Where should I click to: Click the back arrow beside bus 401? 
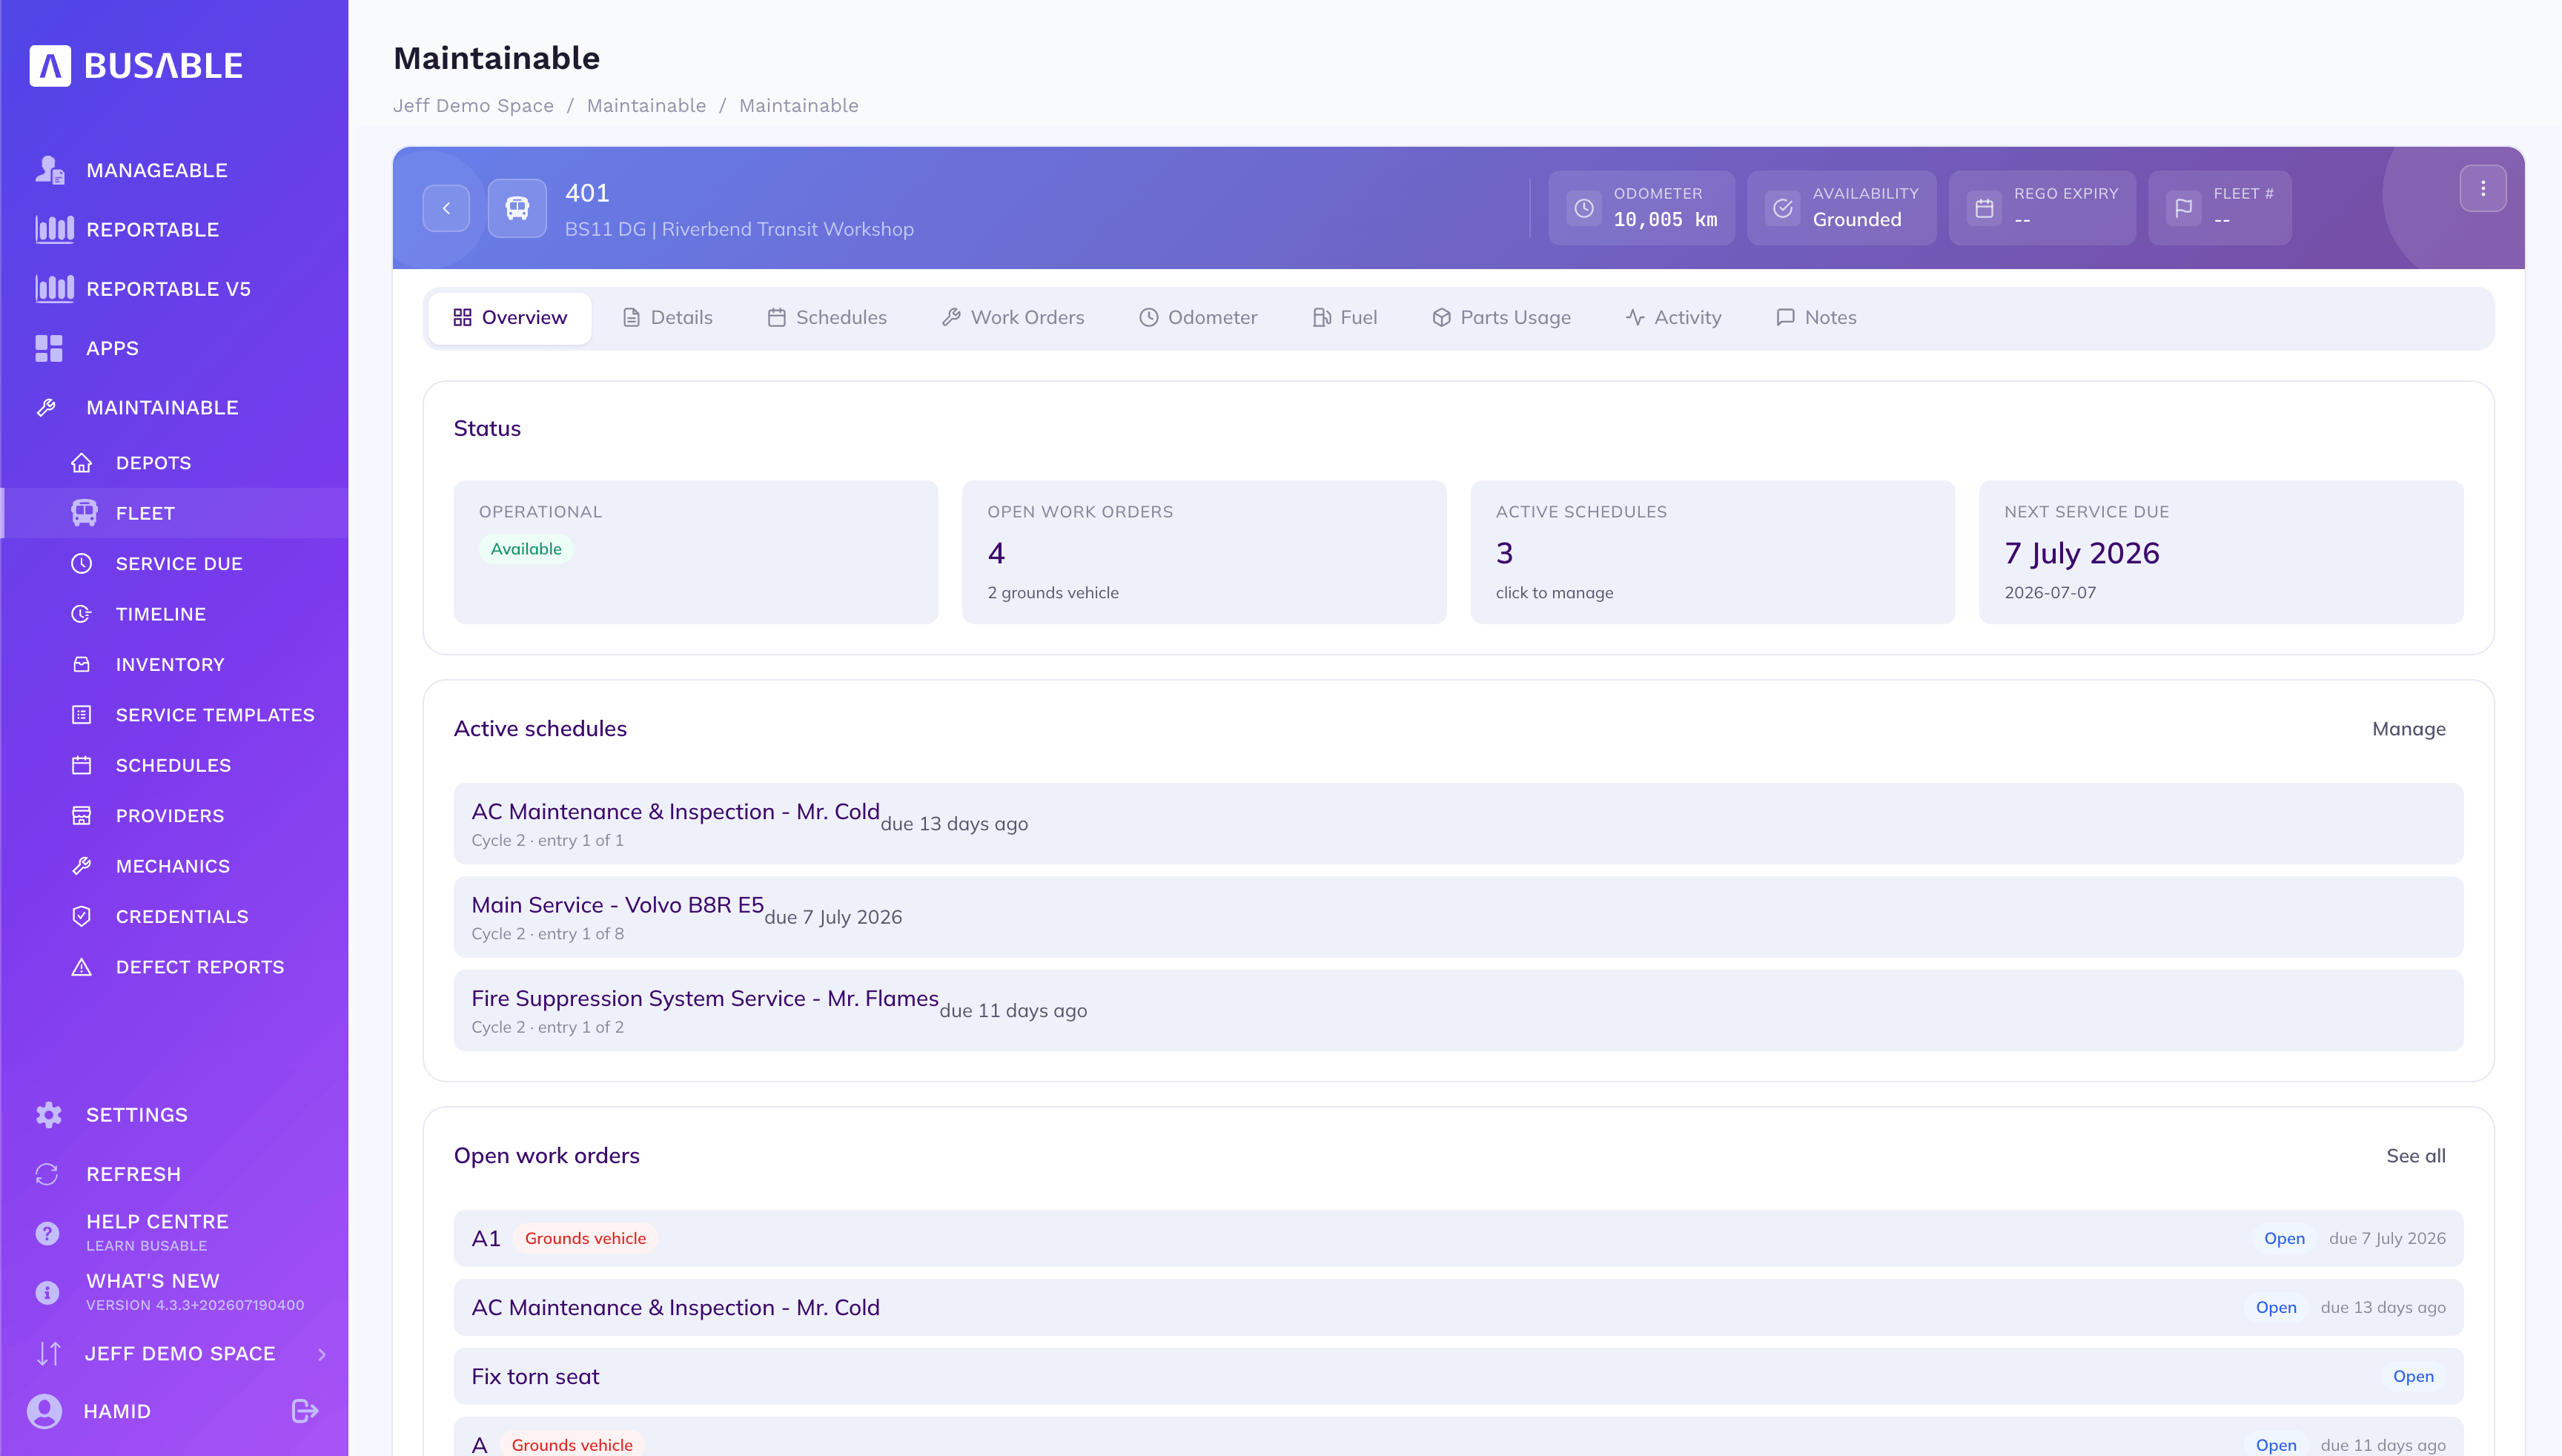pyautogui.click(x=446, y=208)
